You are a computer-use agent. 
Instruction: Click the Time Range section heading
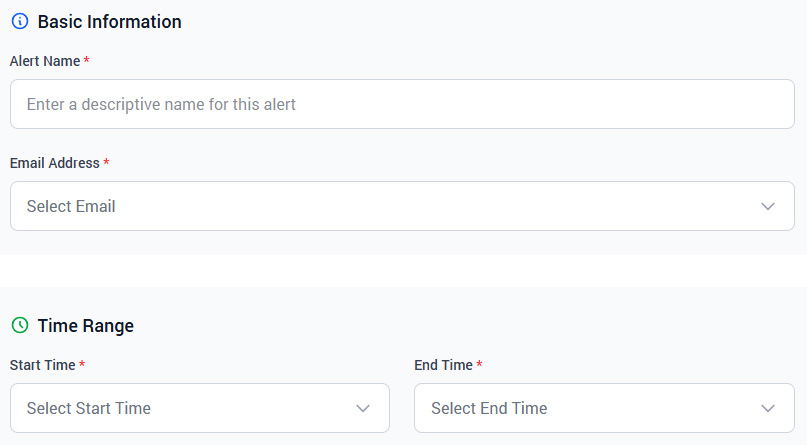(x=86, y=325)
